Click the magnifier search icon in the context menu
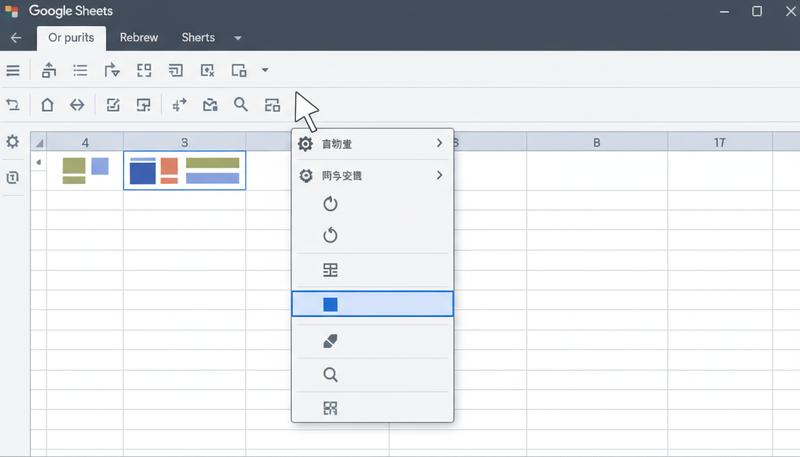 tap(330, 375)
